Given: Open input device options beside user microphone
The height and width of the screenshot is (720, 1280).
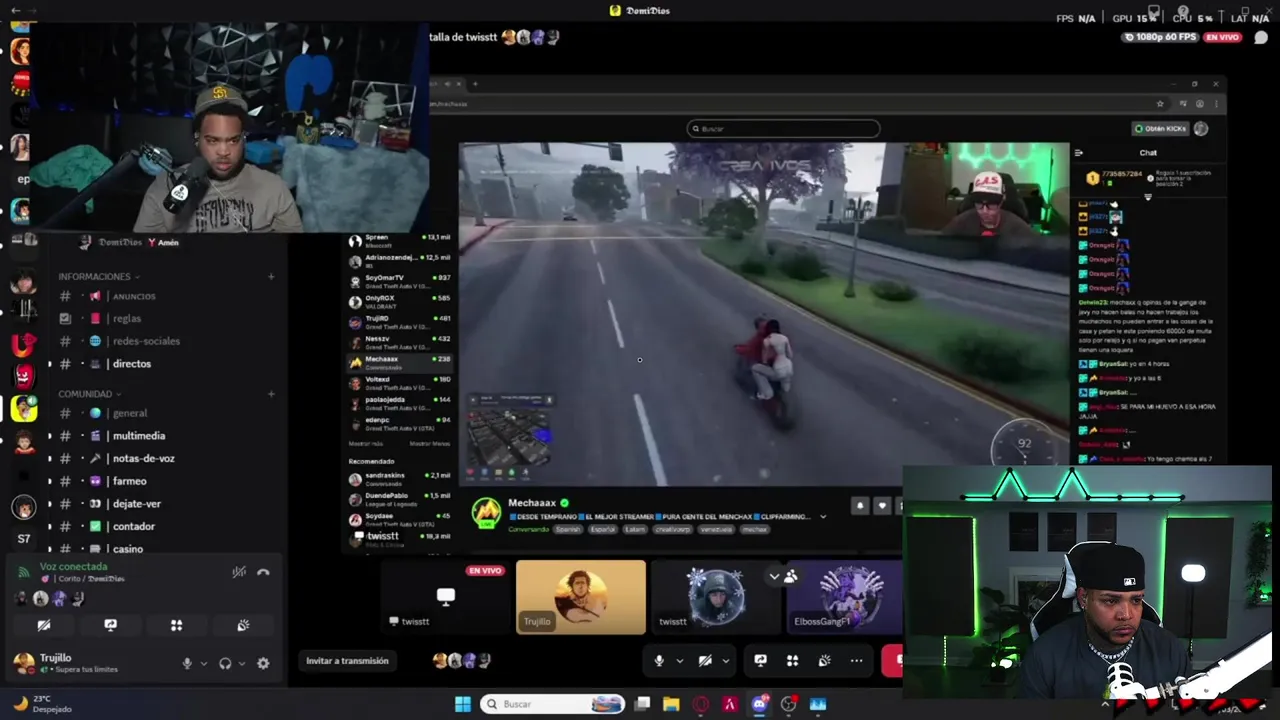Looking at the screenshot, I should 204,663.
